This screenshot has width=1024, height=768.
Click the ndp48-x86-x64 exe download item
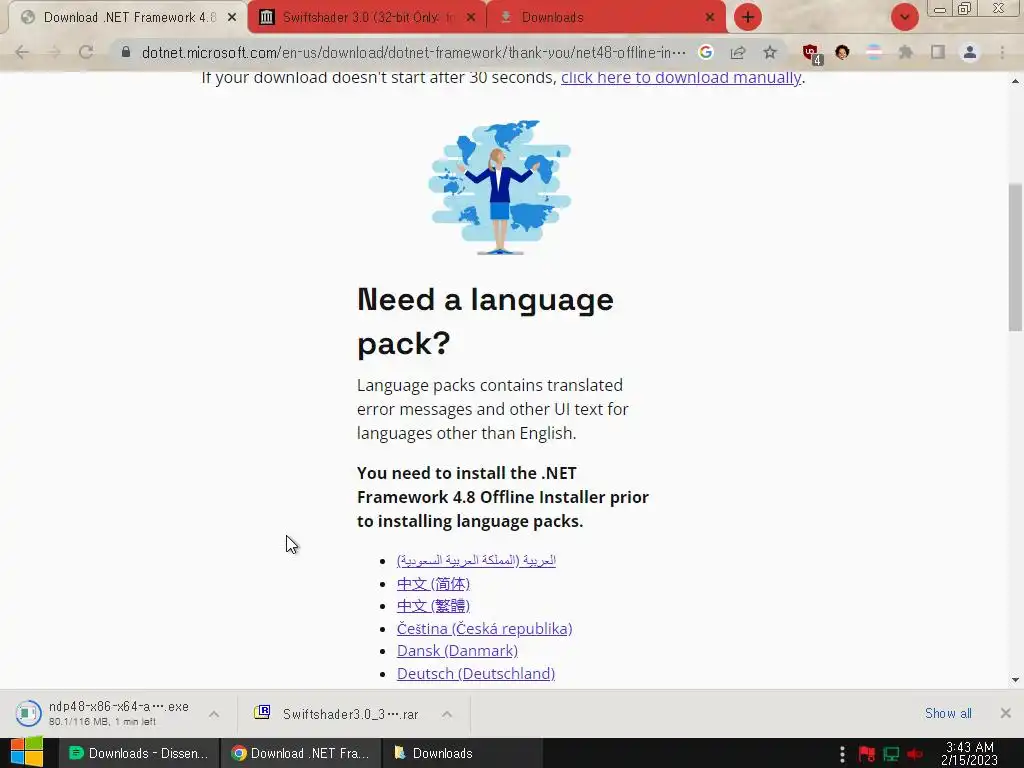pos(104,713)
